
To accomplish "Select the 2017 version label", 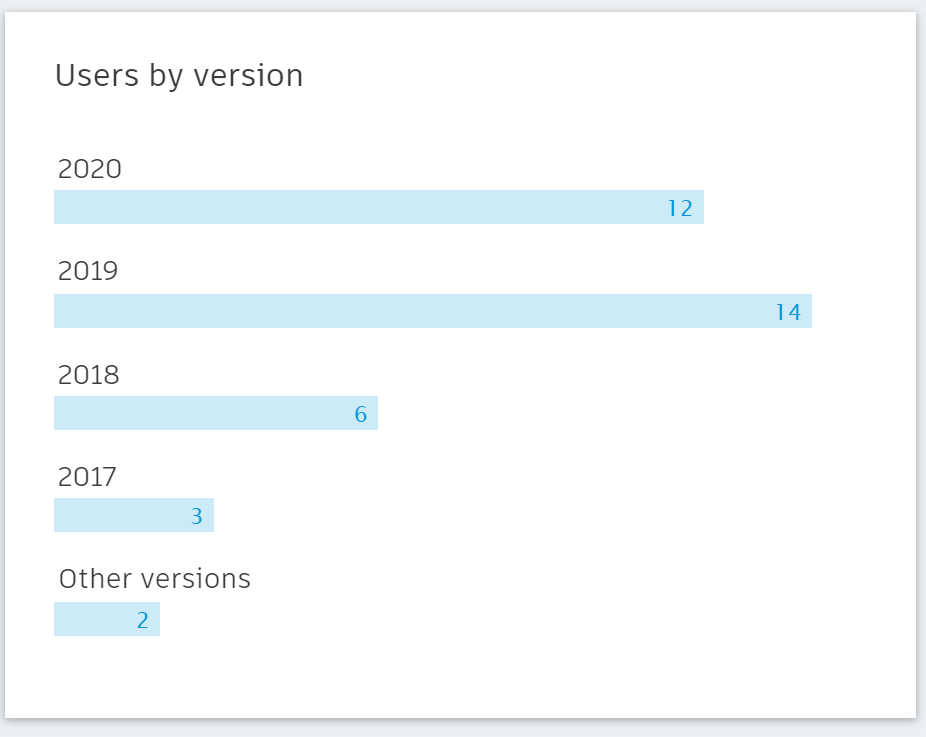I will (87, 477).
